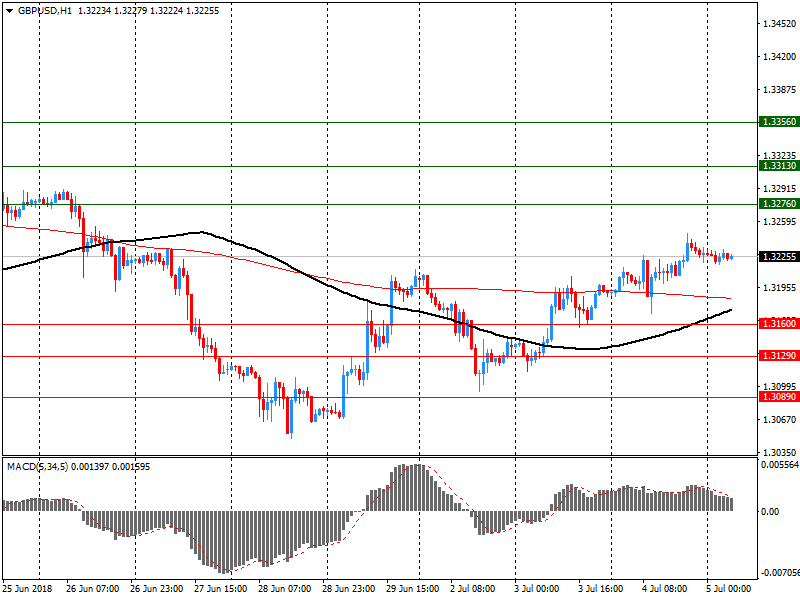Click the 2 Jul 08:00 time label
The height and width of the screenshot is (600, 800).
pos(472,589)
